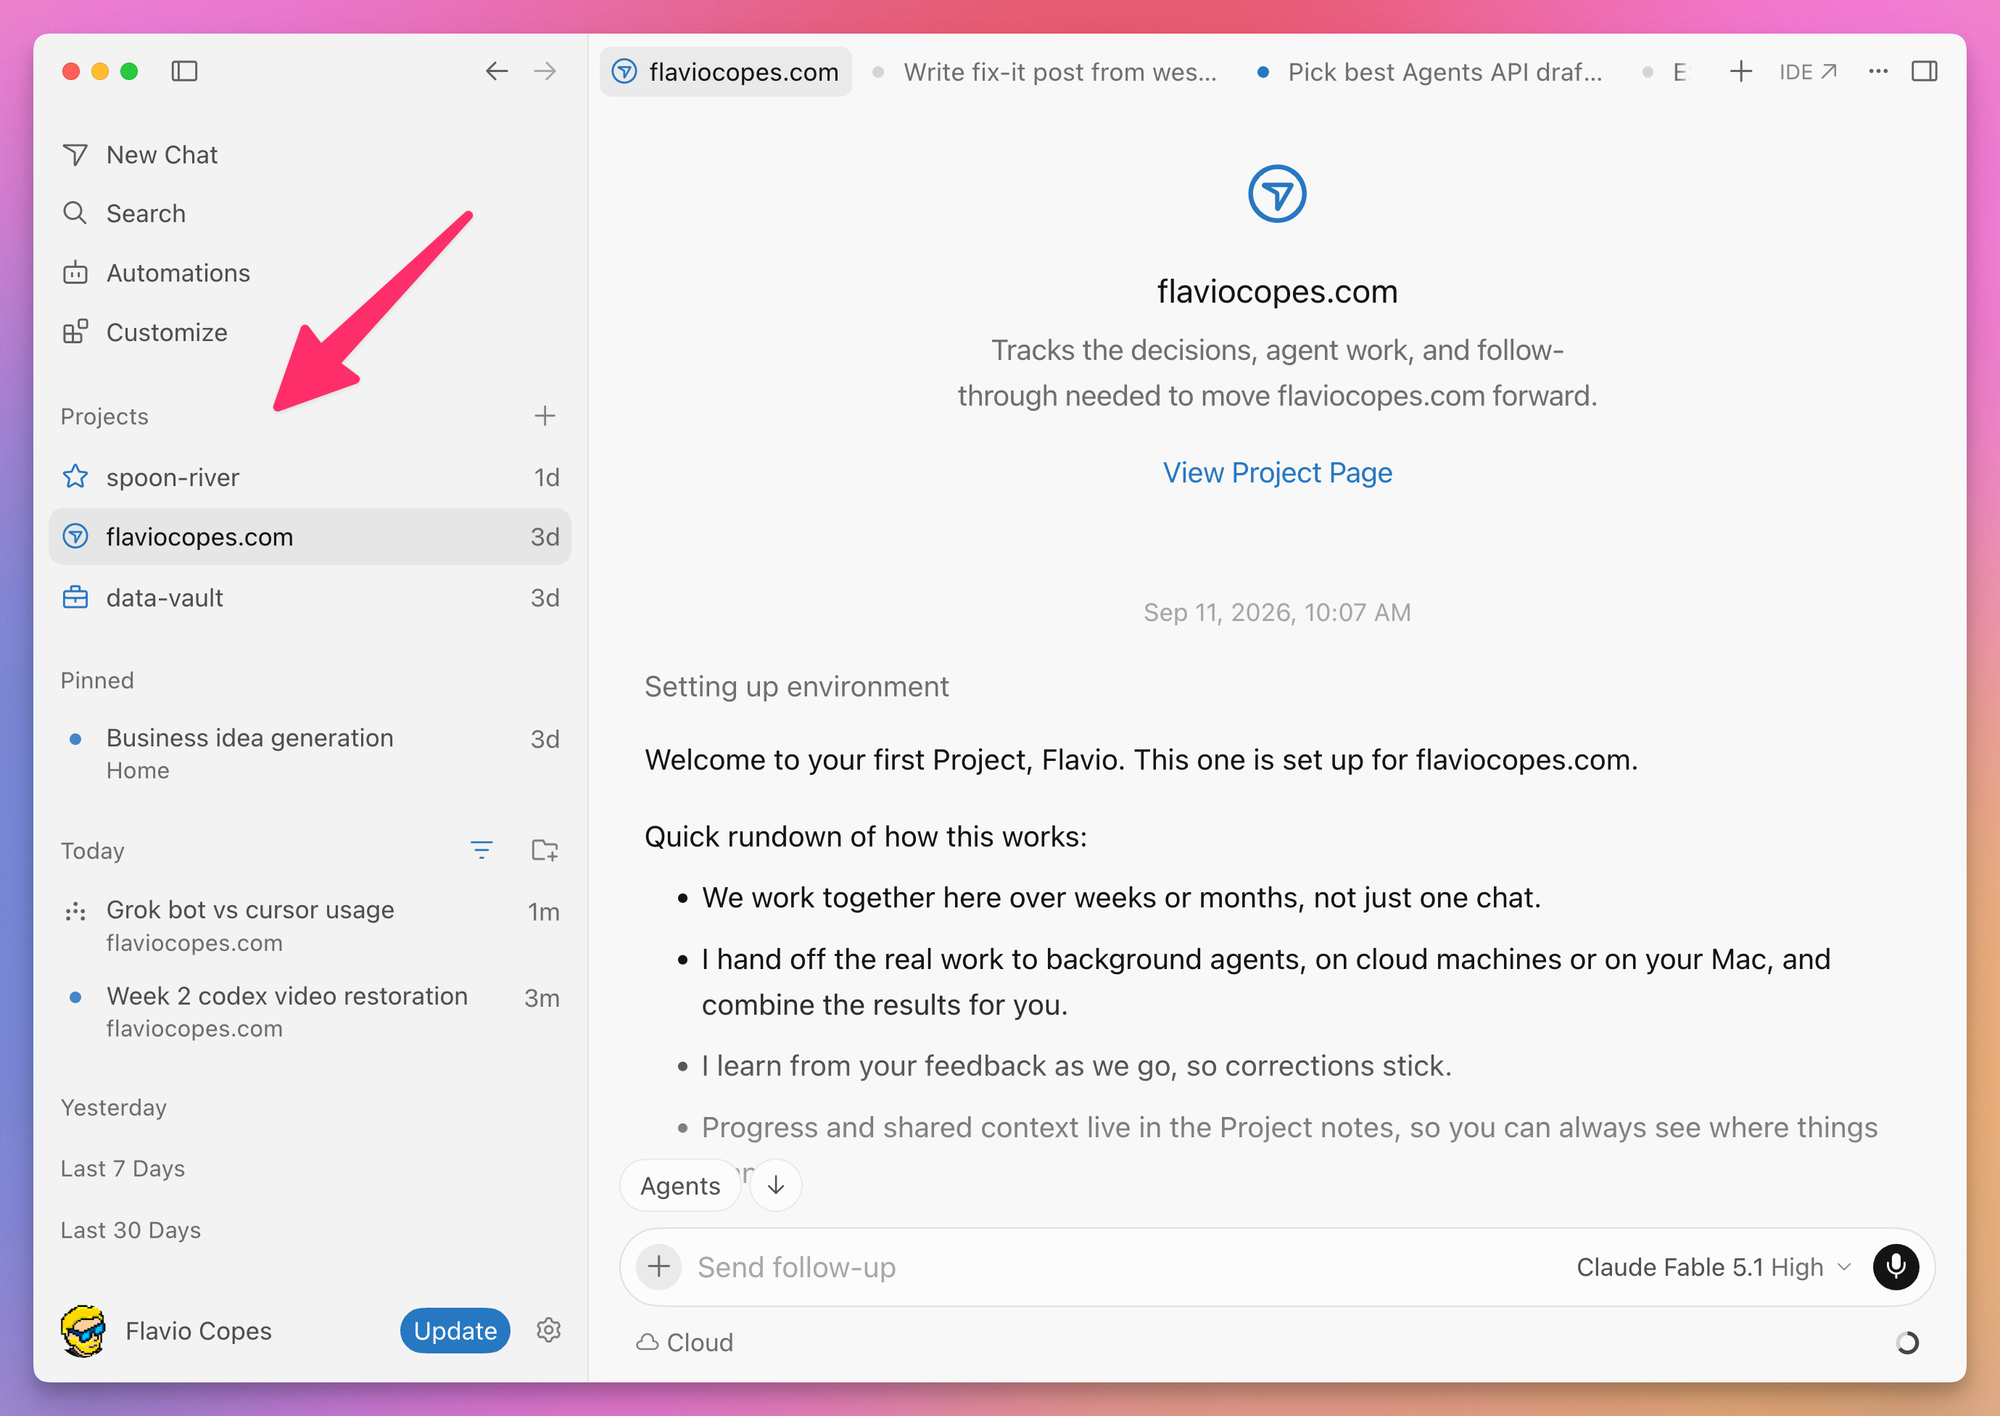
Task: Click the large project logo icon
Action: point(1277,194)
